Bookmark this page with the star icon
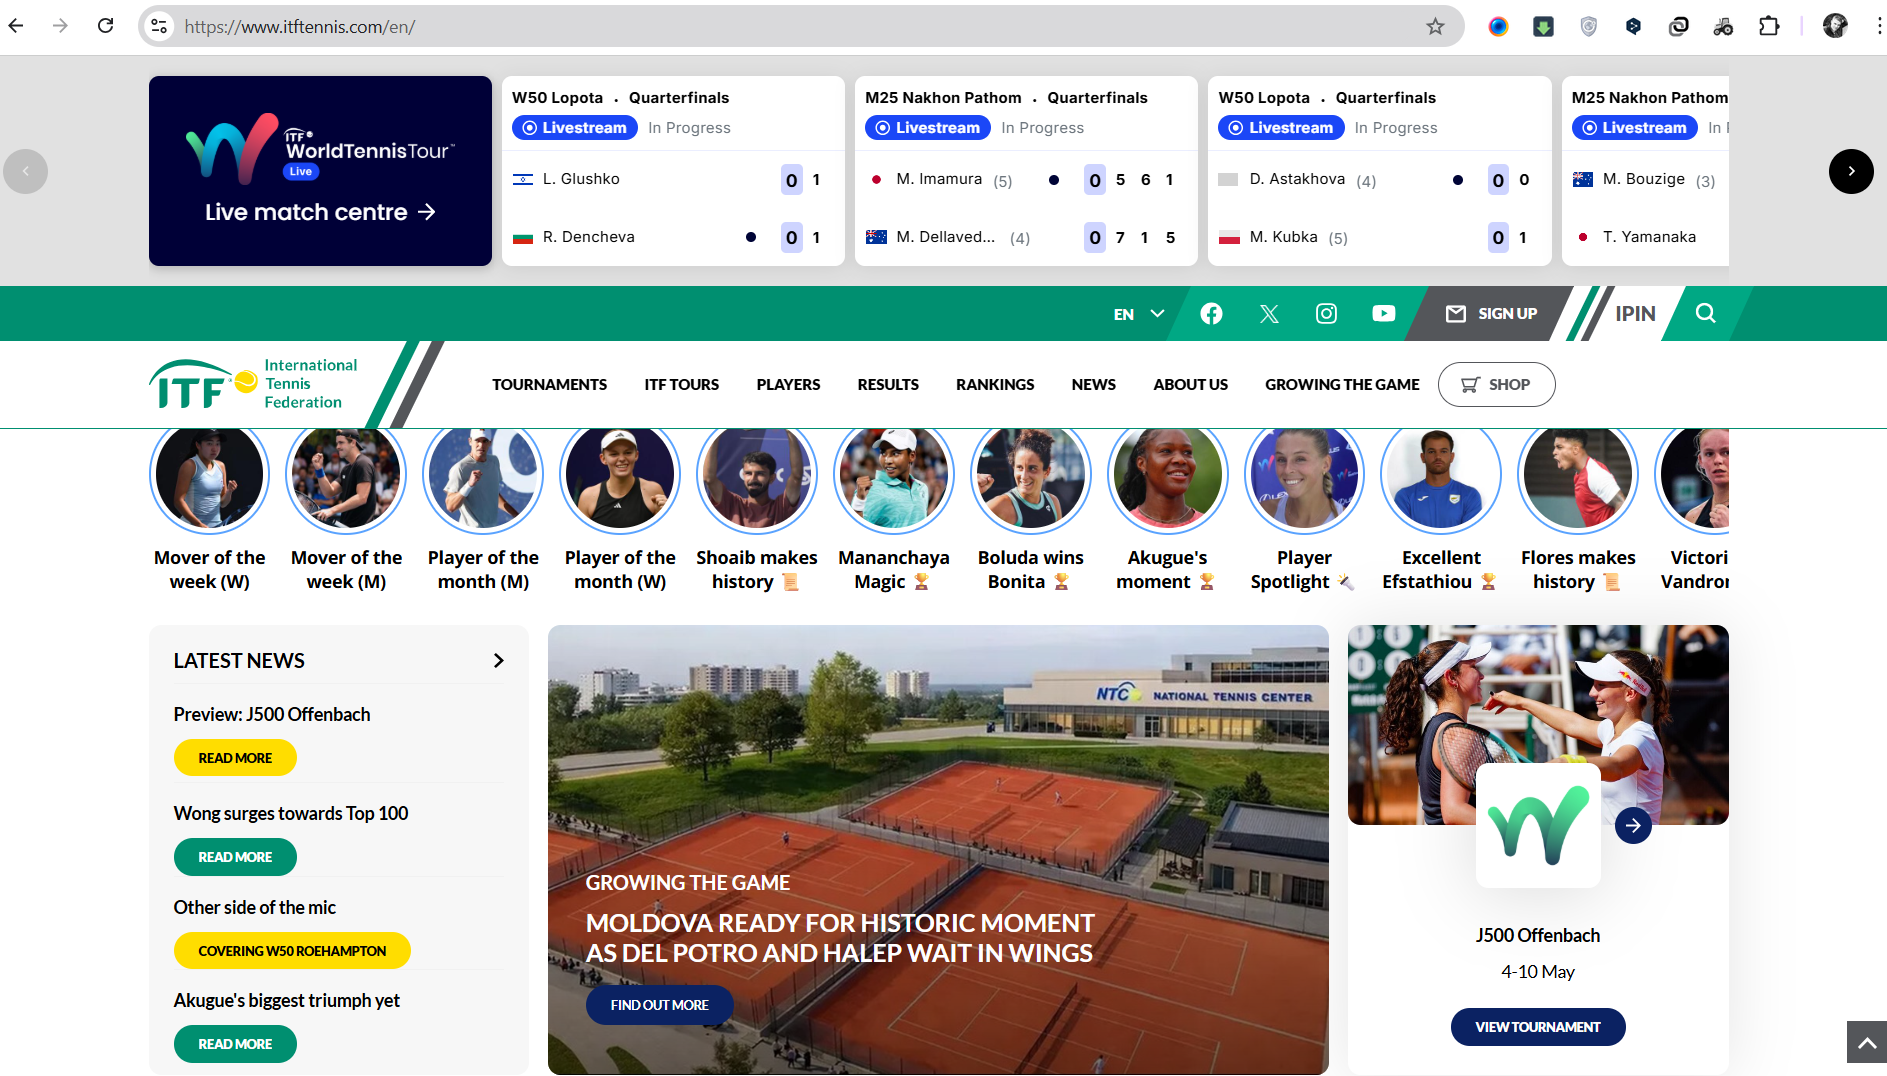Viewport: 1887px width, 1076px height. tap(1435, 26)
